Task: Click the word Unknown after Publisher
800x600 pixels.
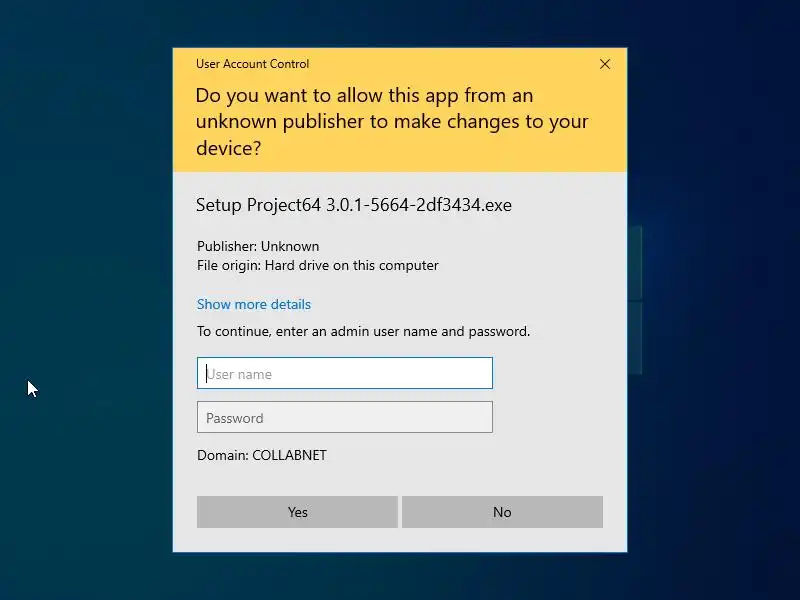Action: click(x=290, y=246)
